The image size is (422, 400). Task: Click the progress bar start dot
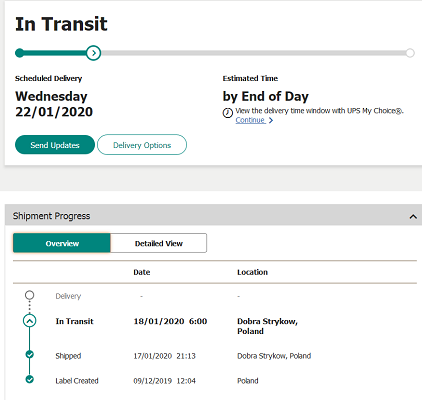click(x=20, y=53)
